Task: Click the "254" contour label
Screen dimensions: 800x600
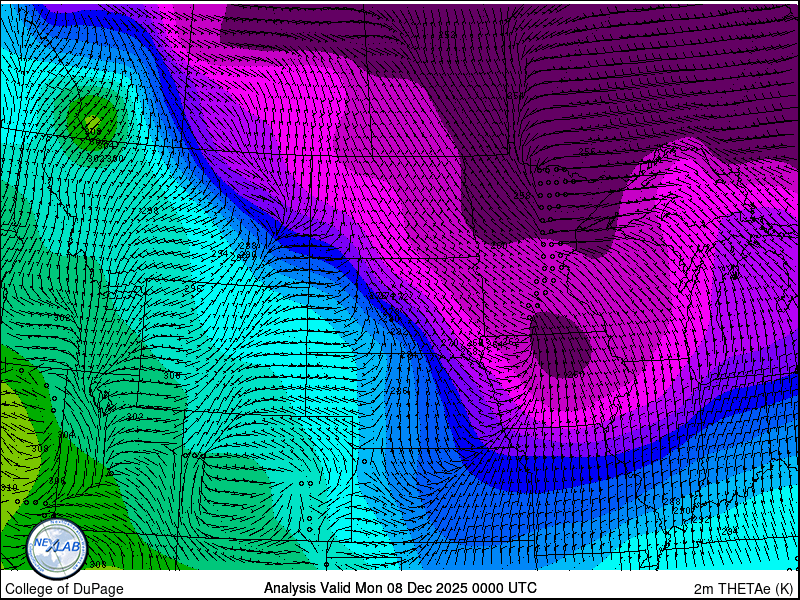Action: 516,96
